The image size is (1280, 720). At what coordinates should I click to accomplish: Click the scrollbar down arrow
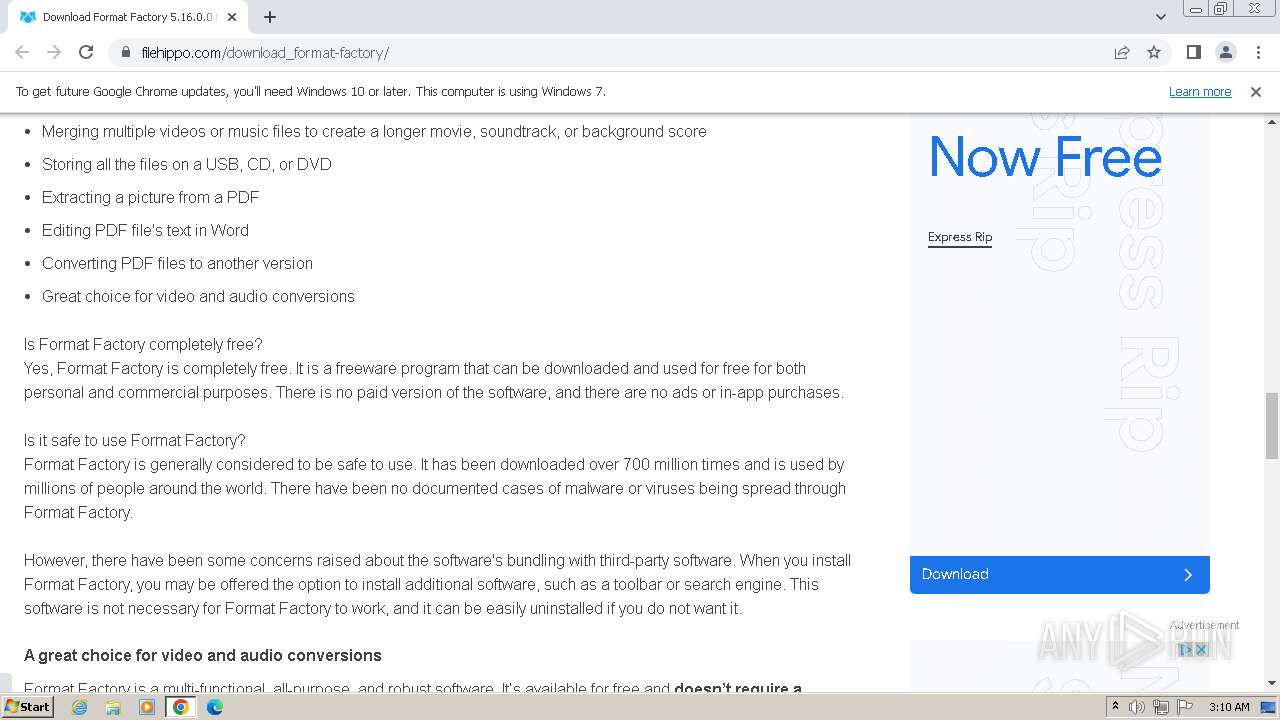[1272, 683]
